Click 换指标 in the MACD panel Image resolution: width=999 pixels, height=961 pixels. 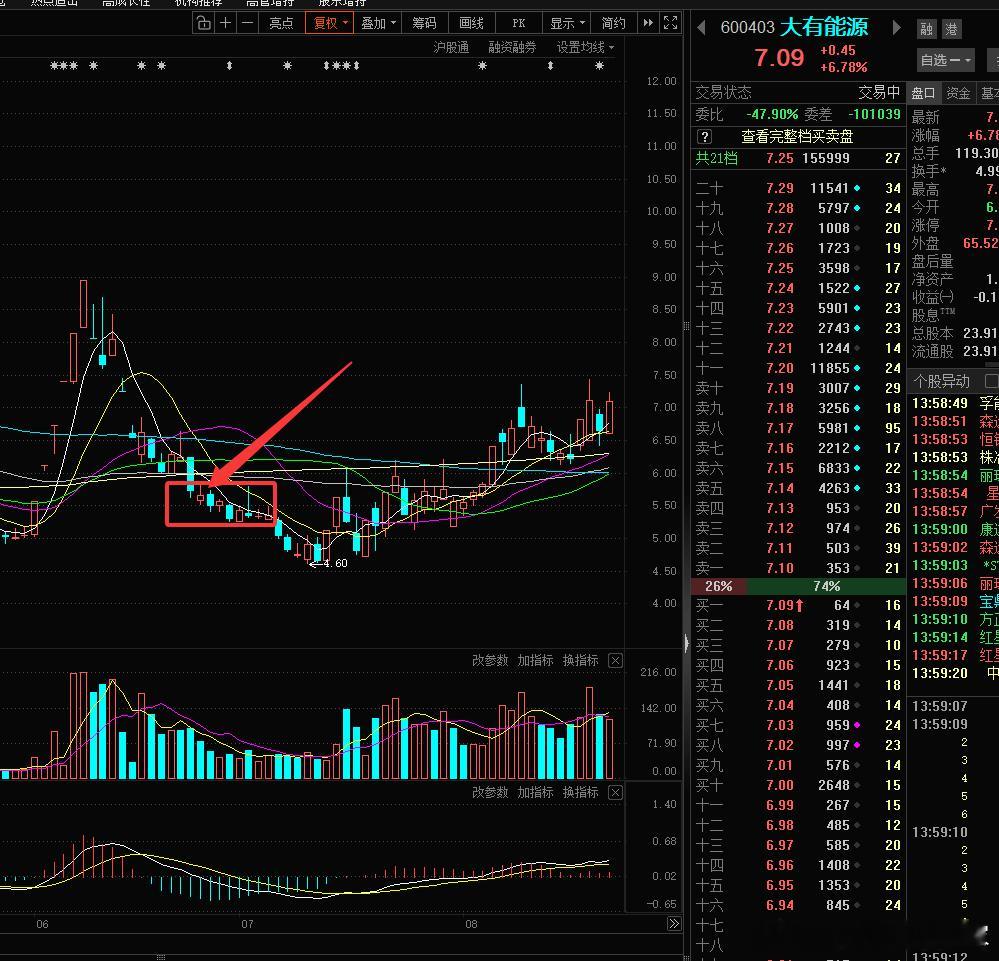click(x=580, y=792)
